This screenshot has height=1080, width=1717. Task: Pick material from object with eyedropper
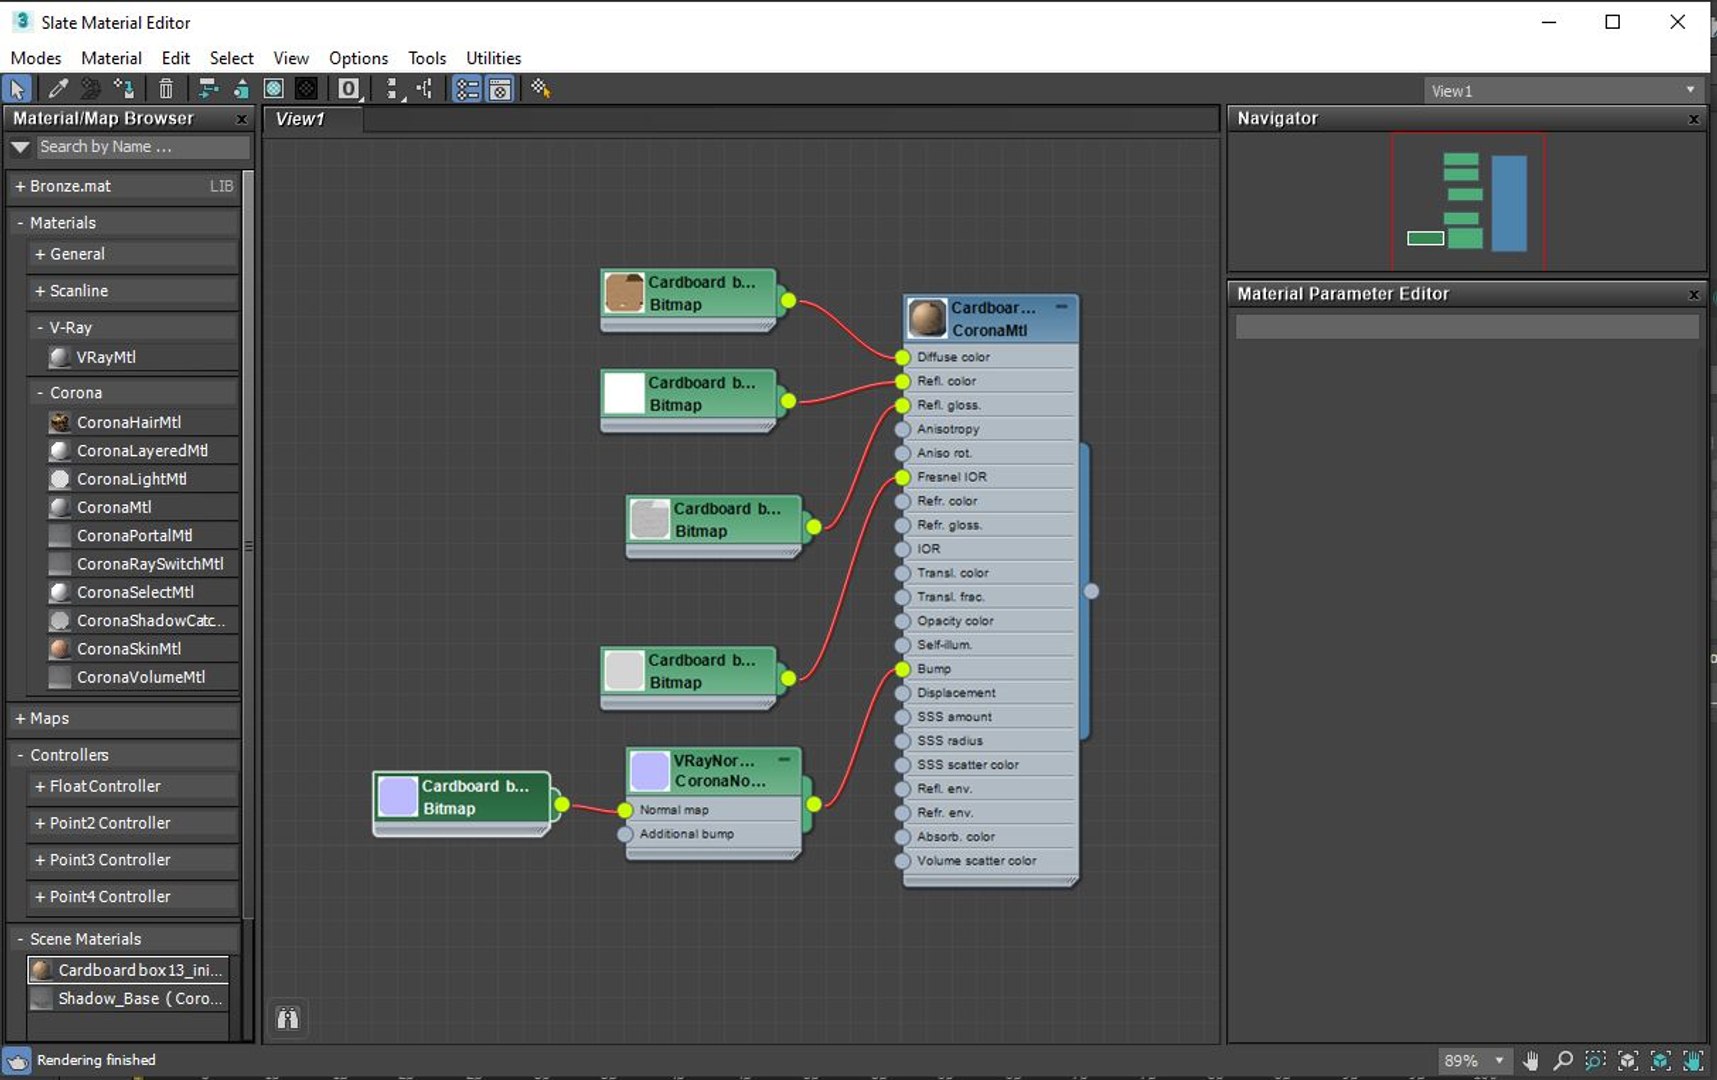pos(58,89)
